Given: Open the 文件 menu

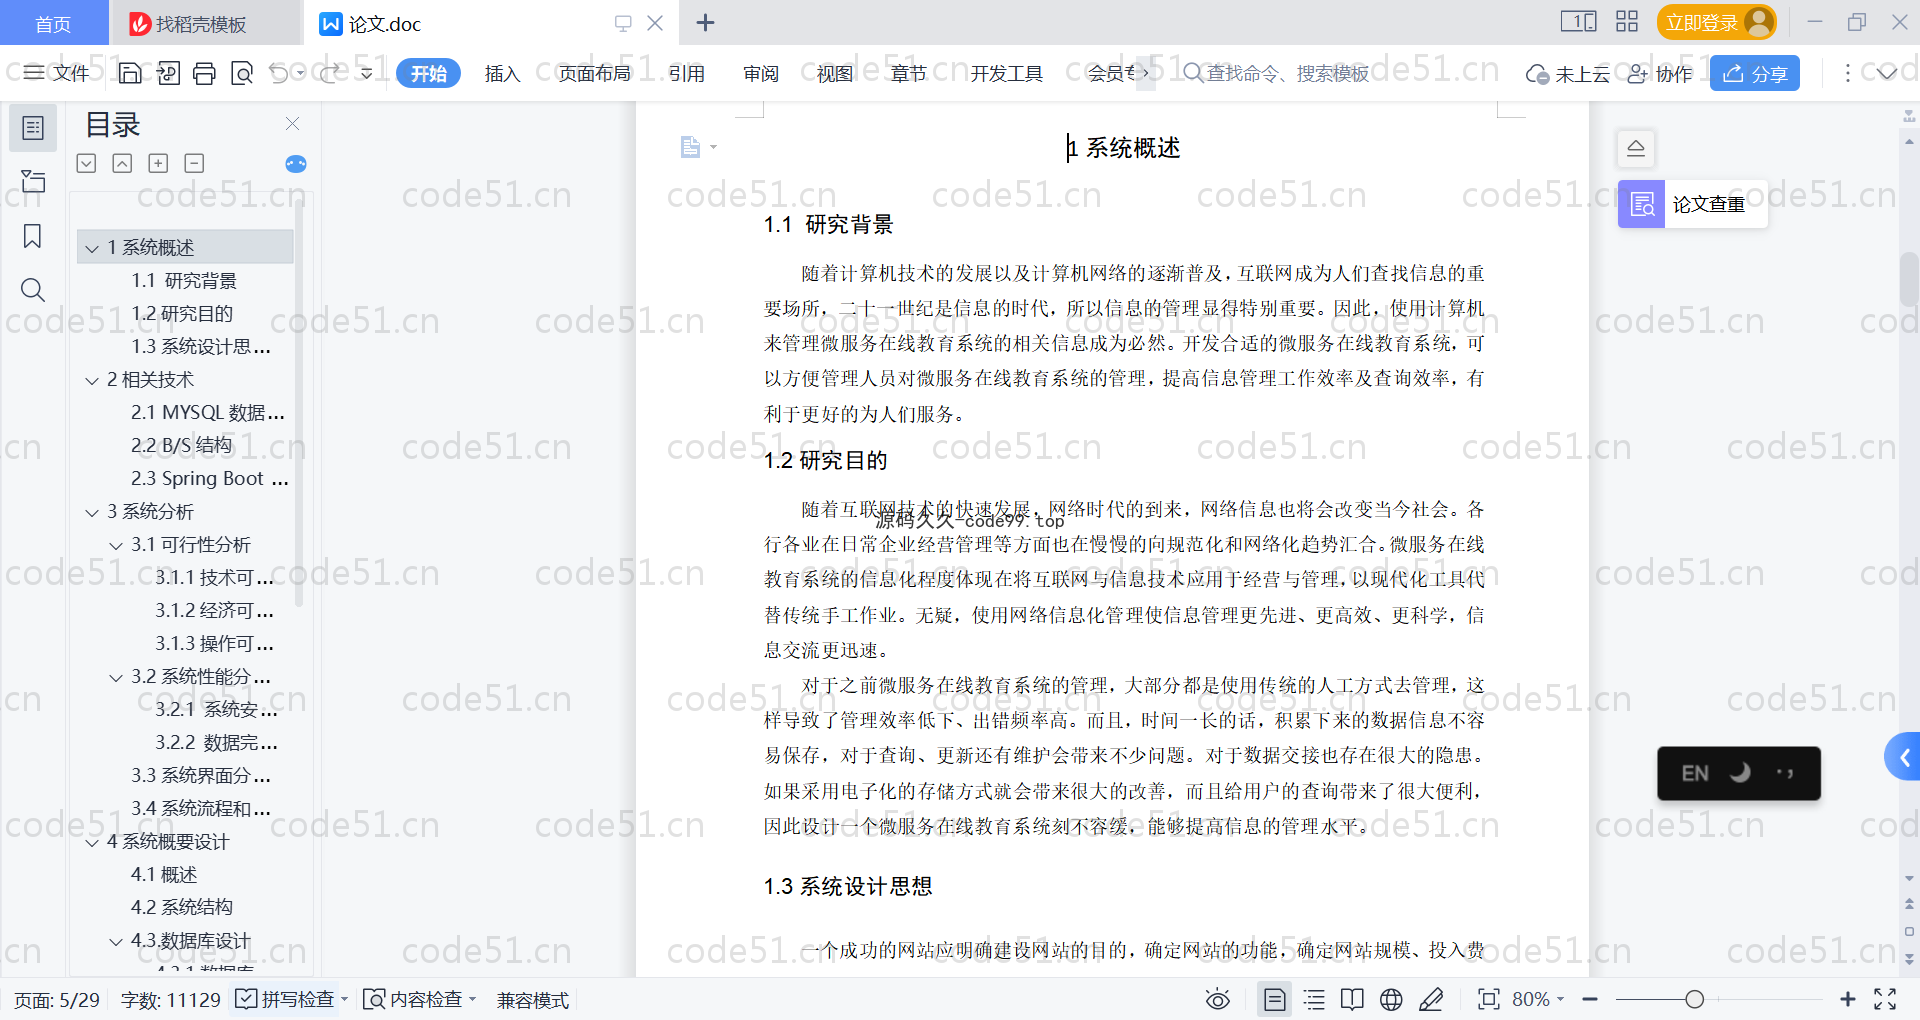Looking at the screenshot, I should point(57,73).
